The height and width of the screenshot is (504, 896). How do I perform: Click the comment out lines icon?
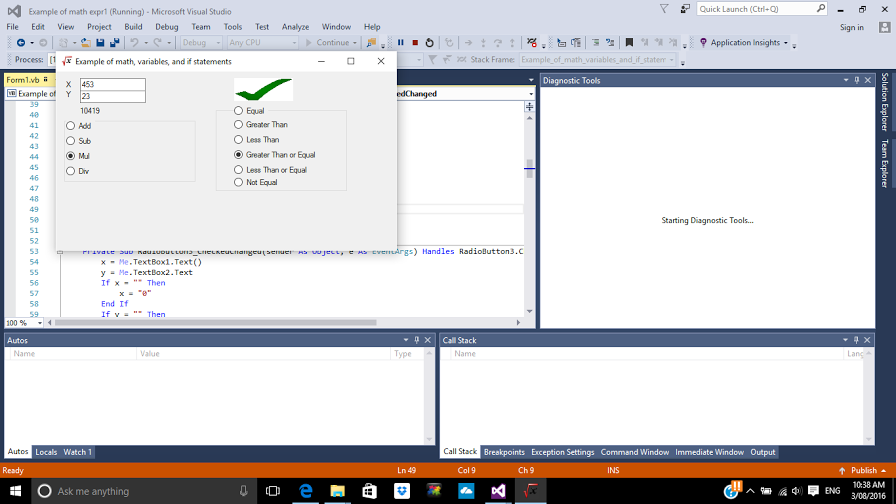pos(595,43)
